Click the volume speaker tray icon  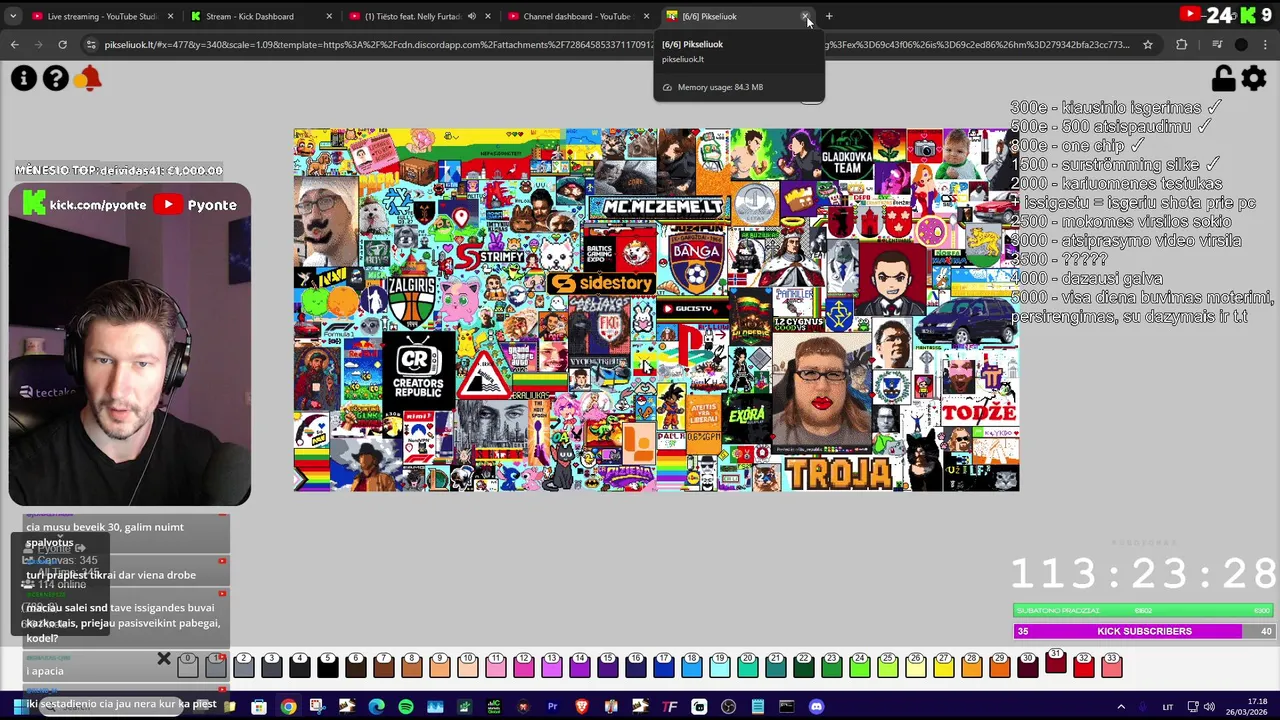click(1209, 707)
